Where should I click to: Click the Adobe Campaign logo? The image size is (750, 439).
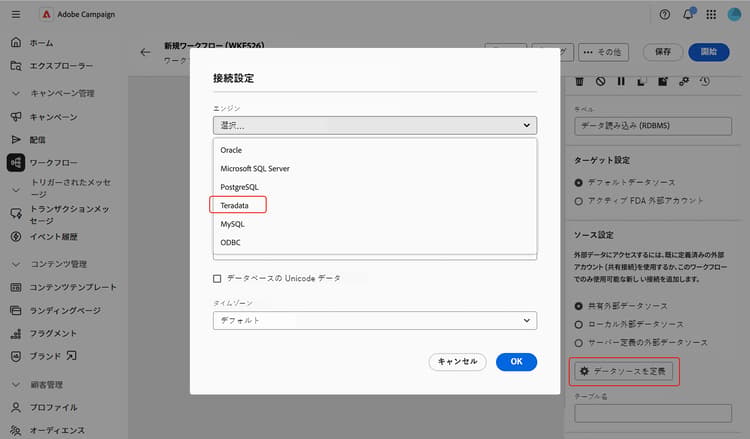click(x=46, y=14)
